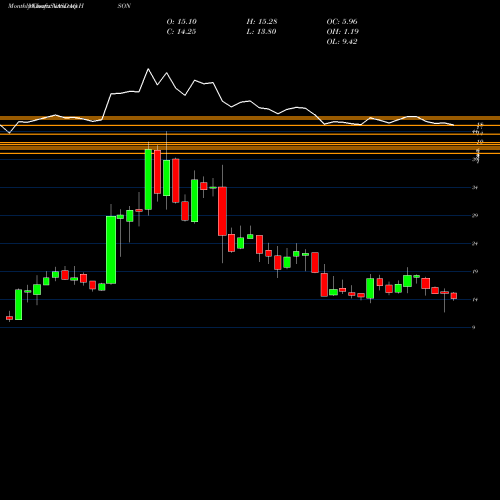Select the close price 'C: 14.25'
This screenshot has width=500, height=500.
click(x=181, y=32)
